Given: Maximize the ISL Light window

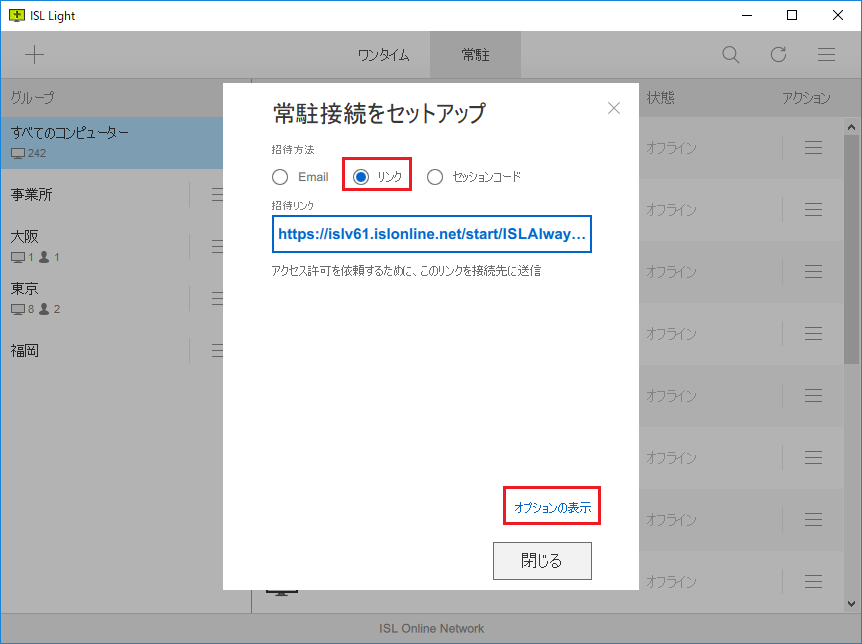Looking at the screenshot, I should (792, 15).
